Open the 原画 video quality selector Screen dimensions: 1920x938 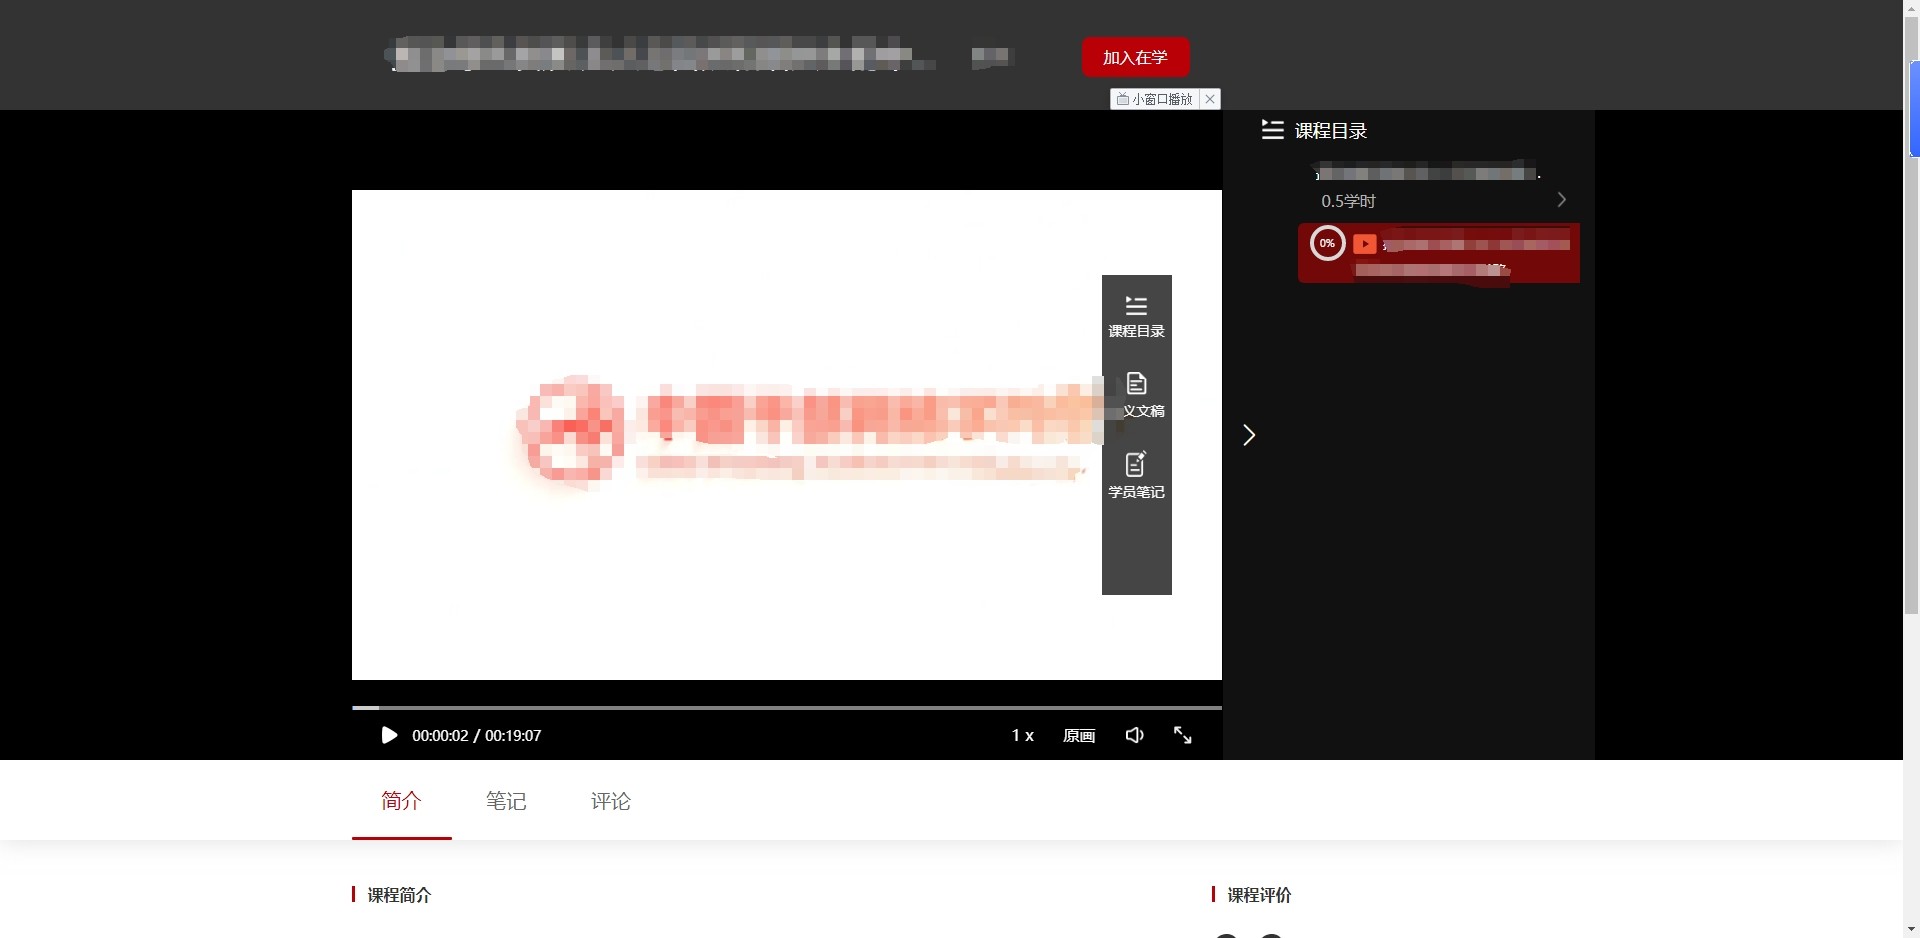coord(1078,735)
